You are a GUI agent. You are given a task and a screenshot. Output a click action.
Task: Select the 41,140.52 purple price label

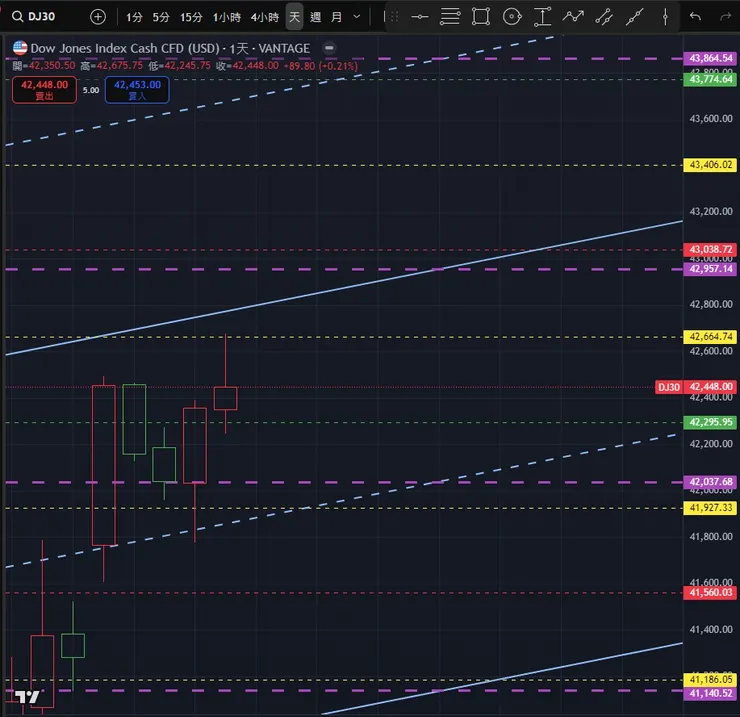pyautogui.click(x=710, y=694)
